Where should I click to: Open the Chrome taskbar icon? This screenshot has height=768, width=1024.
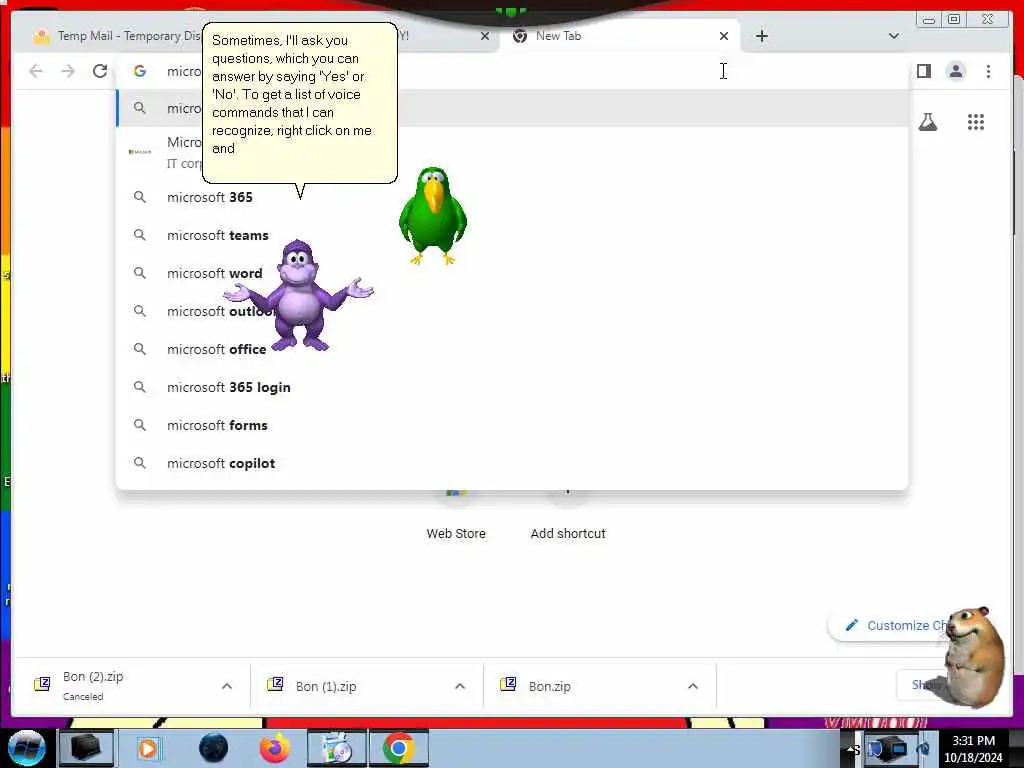[399, 748]
